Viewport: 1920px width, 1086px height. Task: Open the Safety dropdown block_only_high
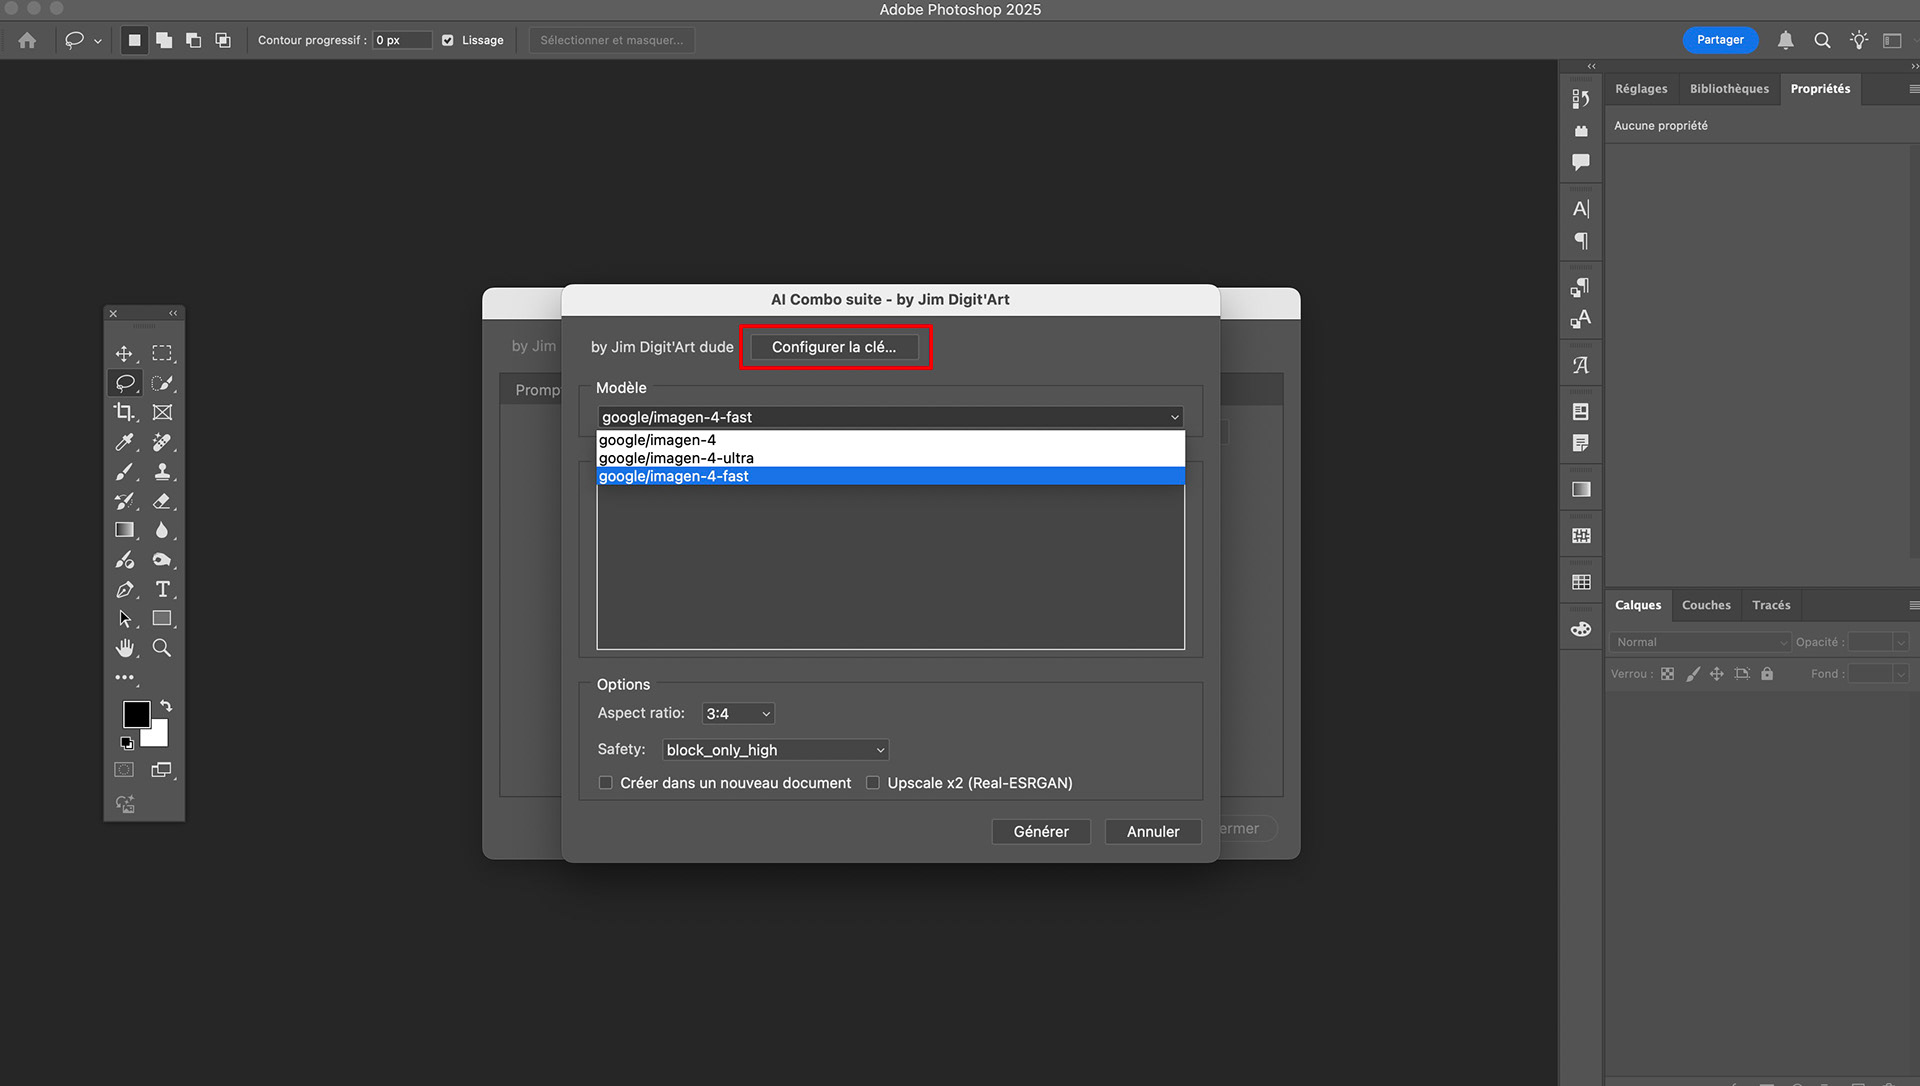[775, 750]
